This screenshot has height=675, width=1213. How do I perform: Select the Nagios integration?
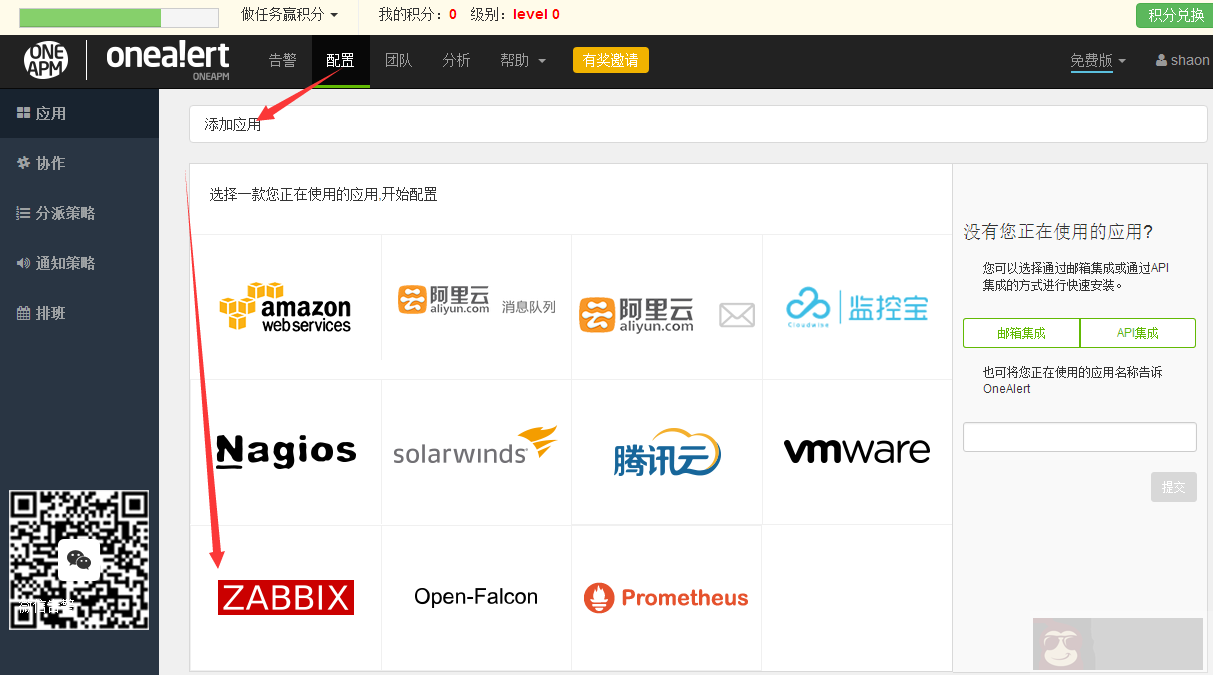click(x=285, y=451)
